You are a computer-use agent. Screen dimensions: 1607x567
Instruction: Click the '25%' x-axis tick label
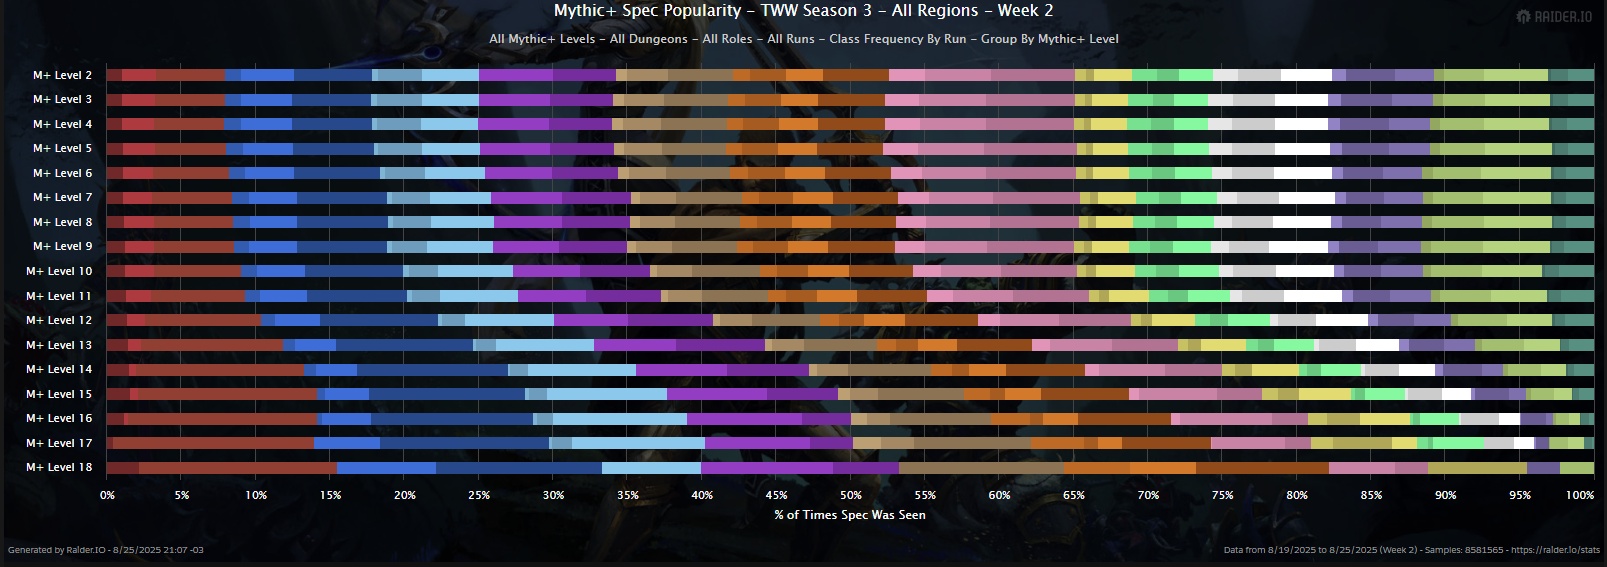479,495
